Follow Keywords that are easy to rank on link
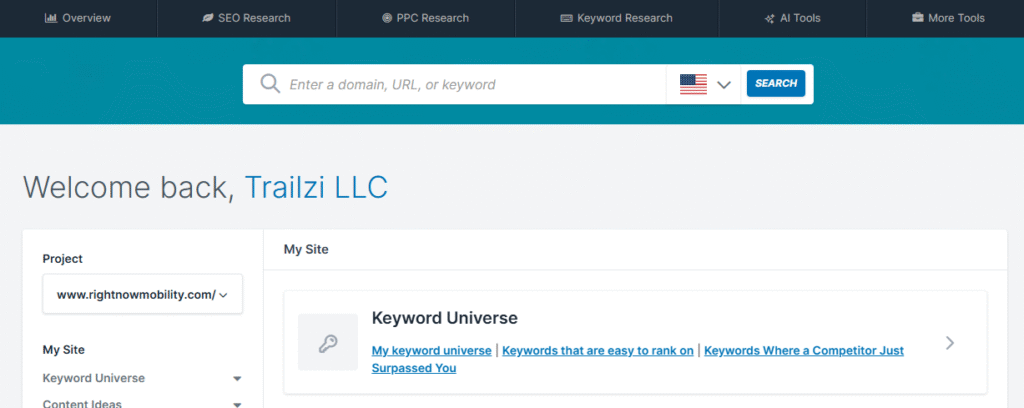The width and height of the screenshot is (1024, 408). [597, 351]
